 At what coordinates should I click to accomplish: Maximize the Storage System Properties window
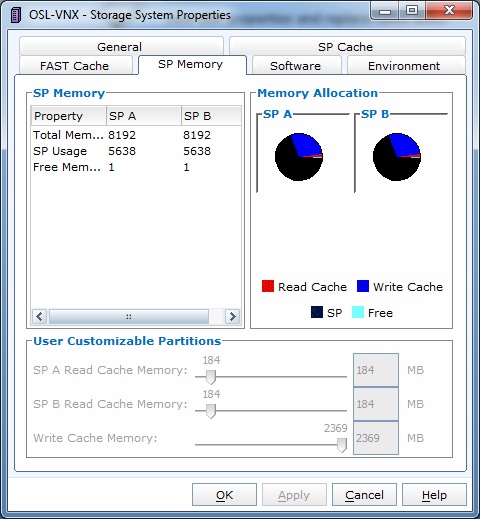pyautogui.click(x=412, y=11)
